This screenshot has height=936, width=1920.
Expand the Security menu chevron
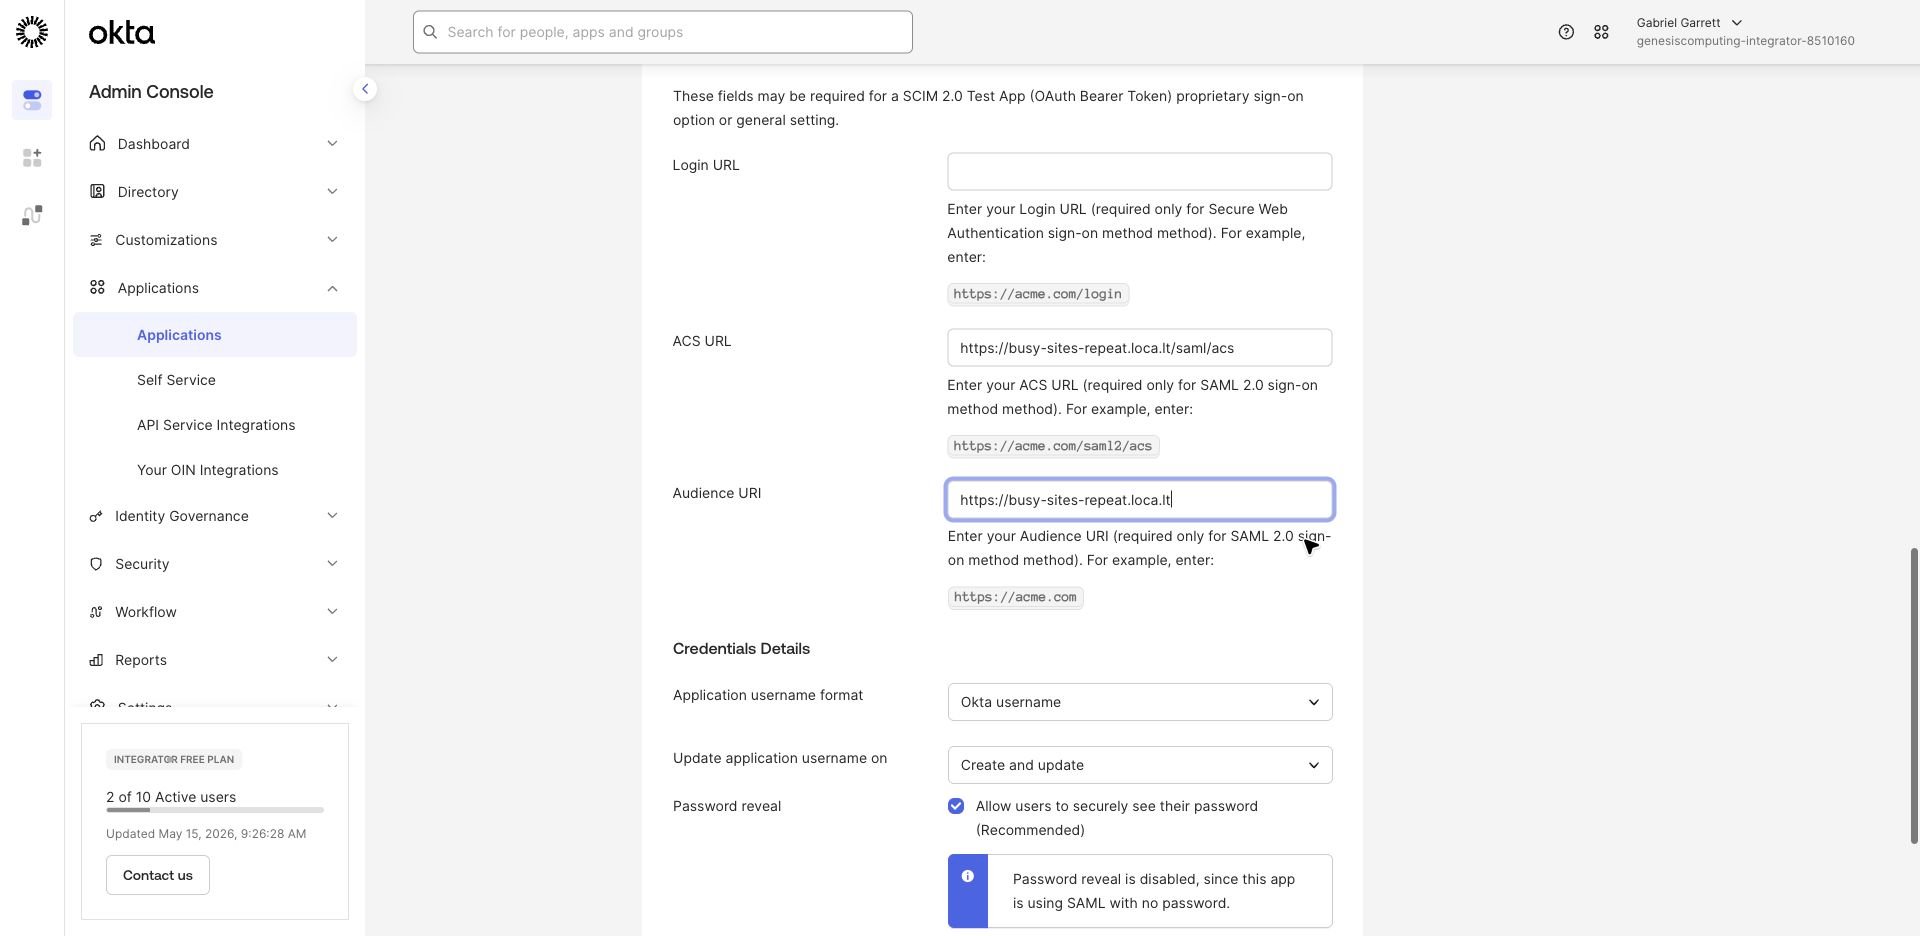pos(332,564)
